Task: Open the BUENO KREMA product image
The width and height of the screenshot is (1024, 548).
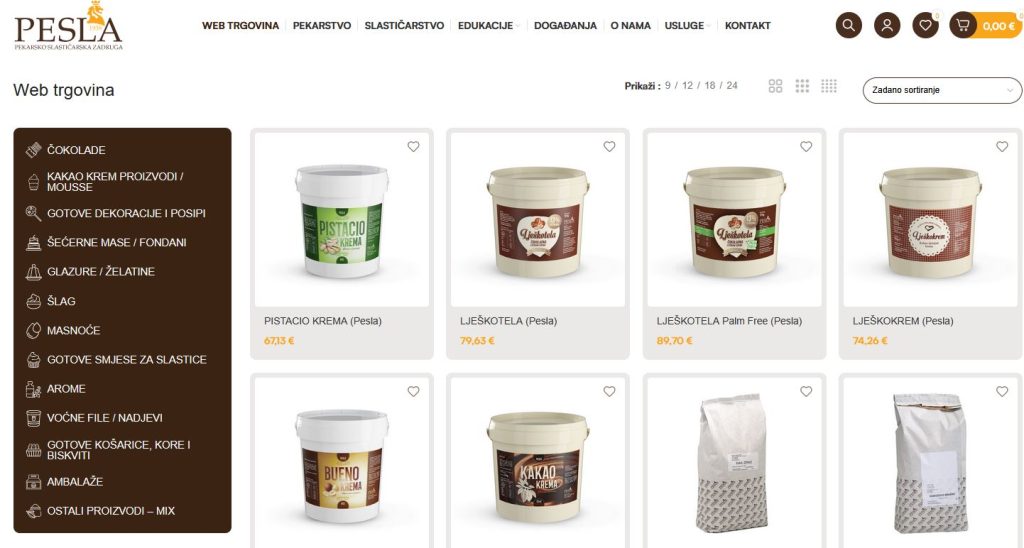Action: coord(342,464)
